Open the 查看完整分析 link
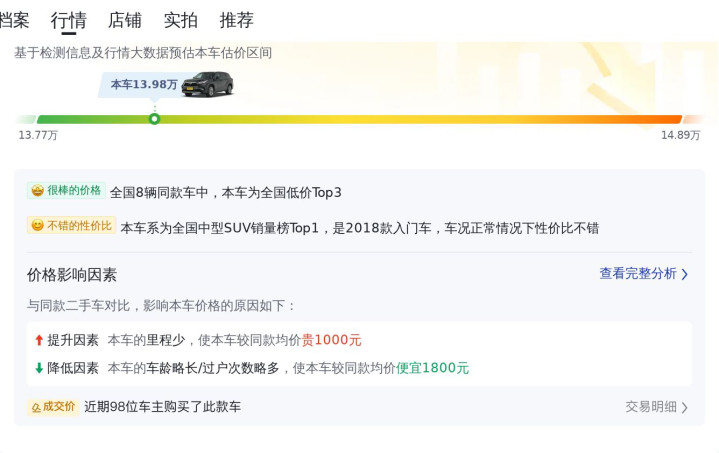 tap(638, 274)
